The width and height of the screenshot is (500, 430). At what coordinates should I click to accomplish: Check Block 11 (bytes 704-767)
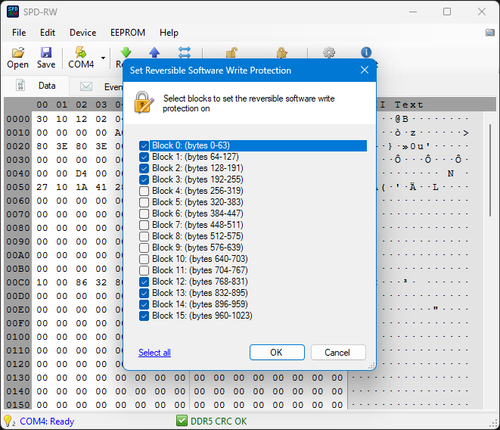[x=144, y=270]
